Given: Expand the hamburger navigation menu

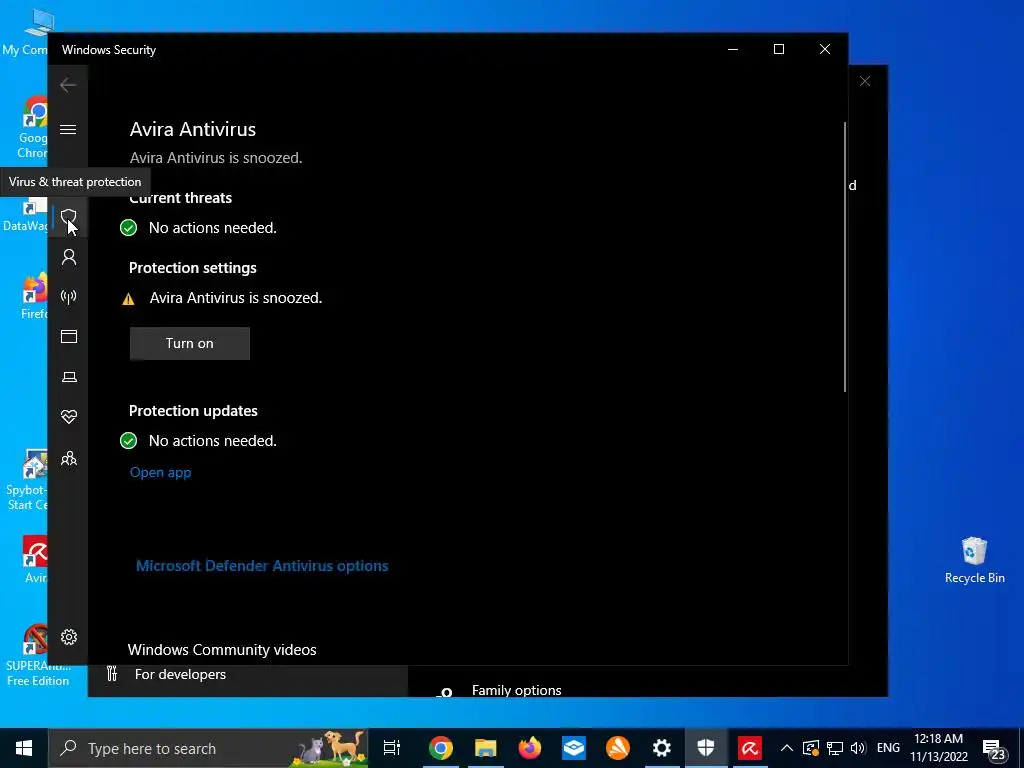Looking at the screenshot, I should pos(68,129).
